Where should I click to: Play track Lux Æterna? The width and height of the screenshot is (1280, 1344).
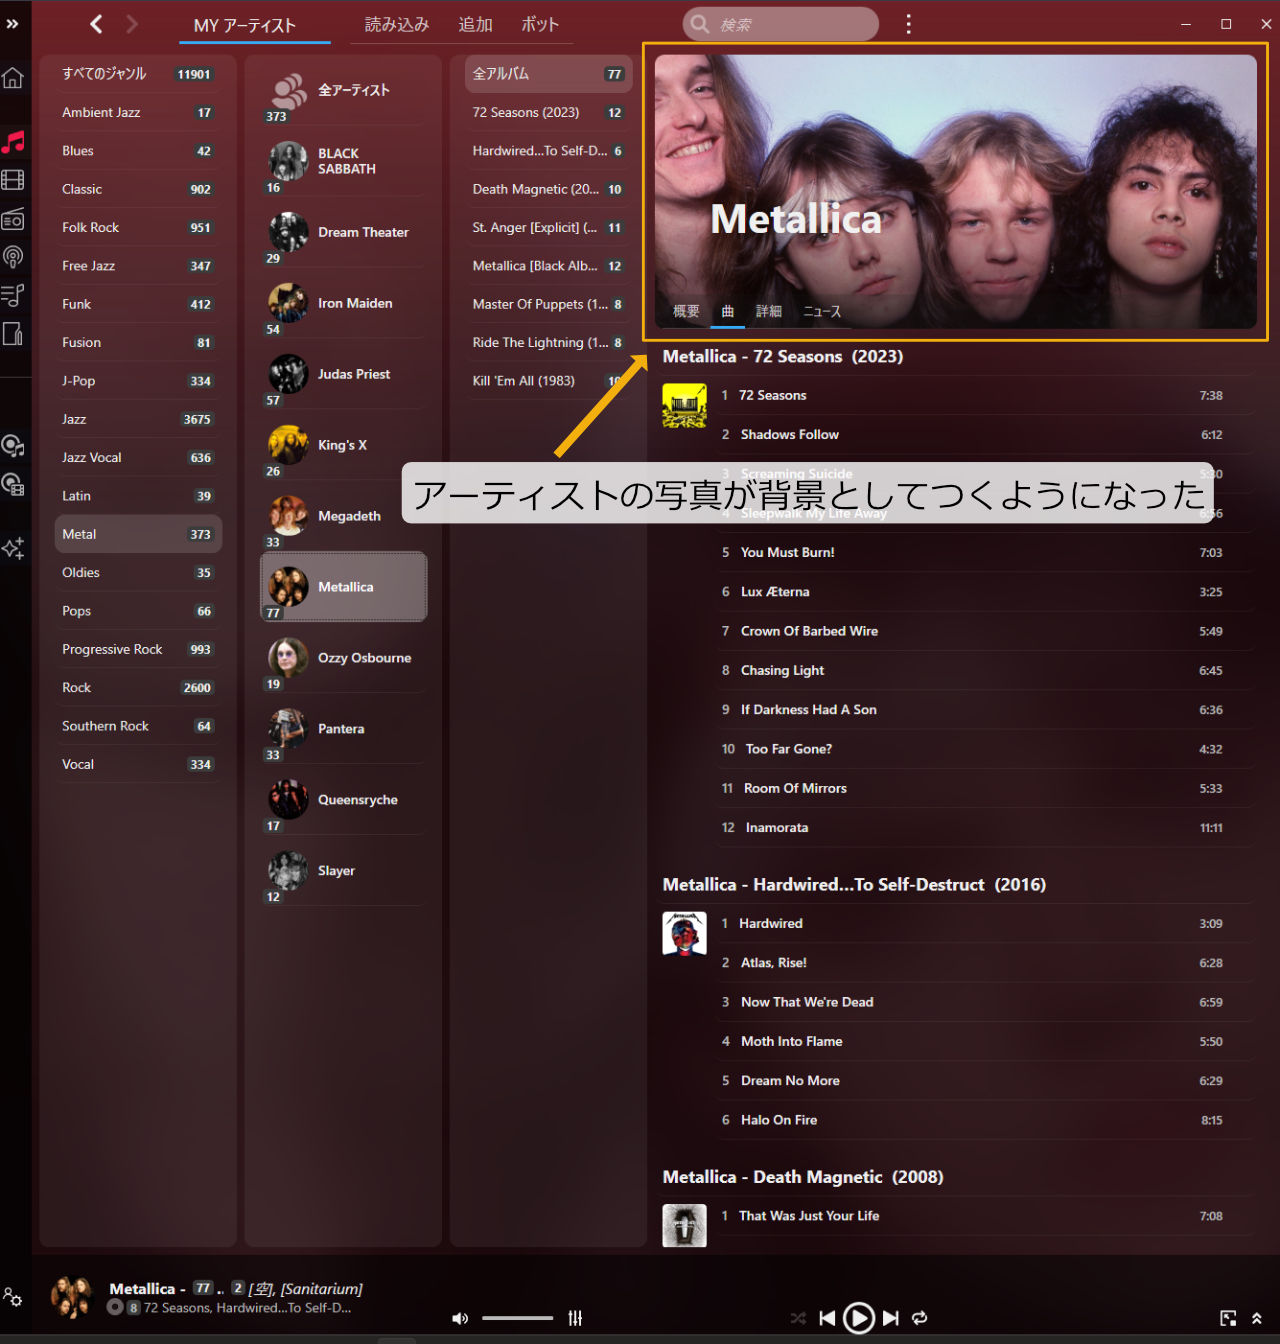coord(985,592)
